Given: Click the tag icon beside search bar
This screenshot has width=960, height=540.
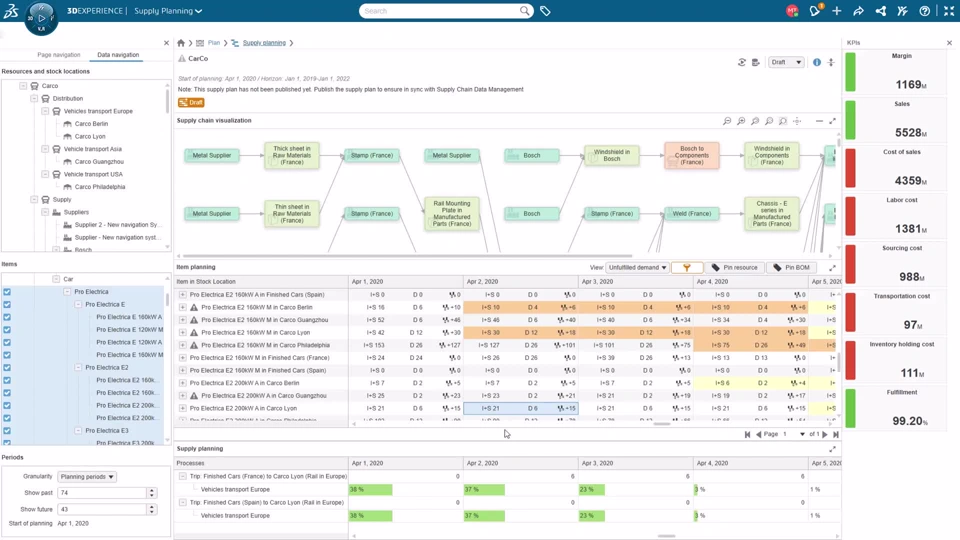Looking at the screenshot, I should (x=545, y=11).
